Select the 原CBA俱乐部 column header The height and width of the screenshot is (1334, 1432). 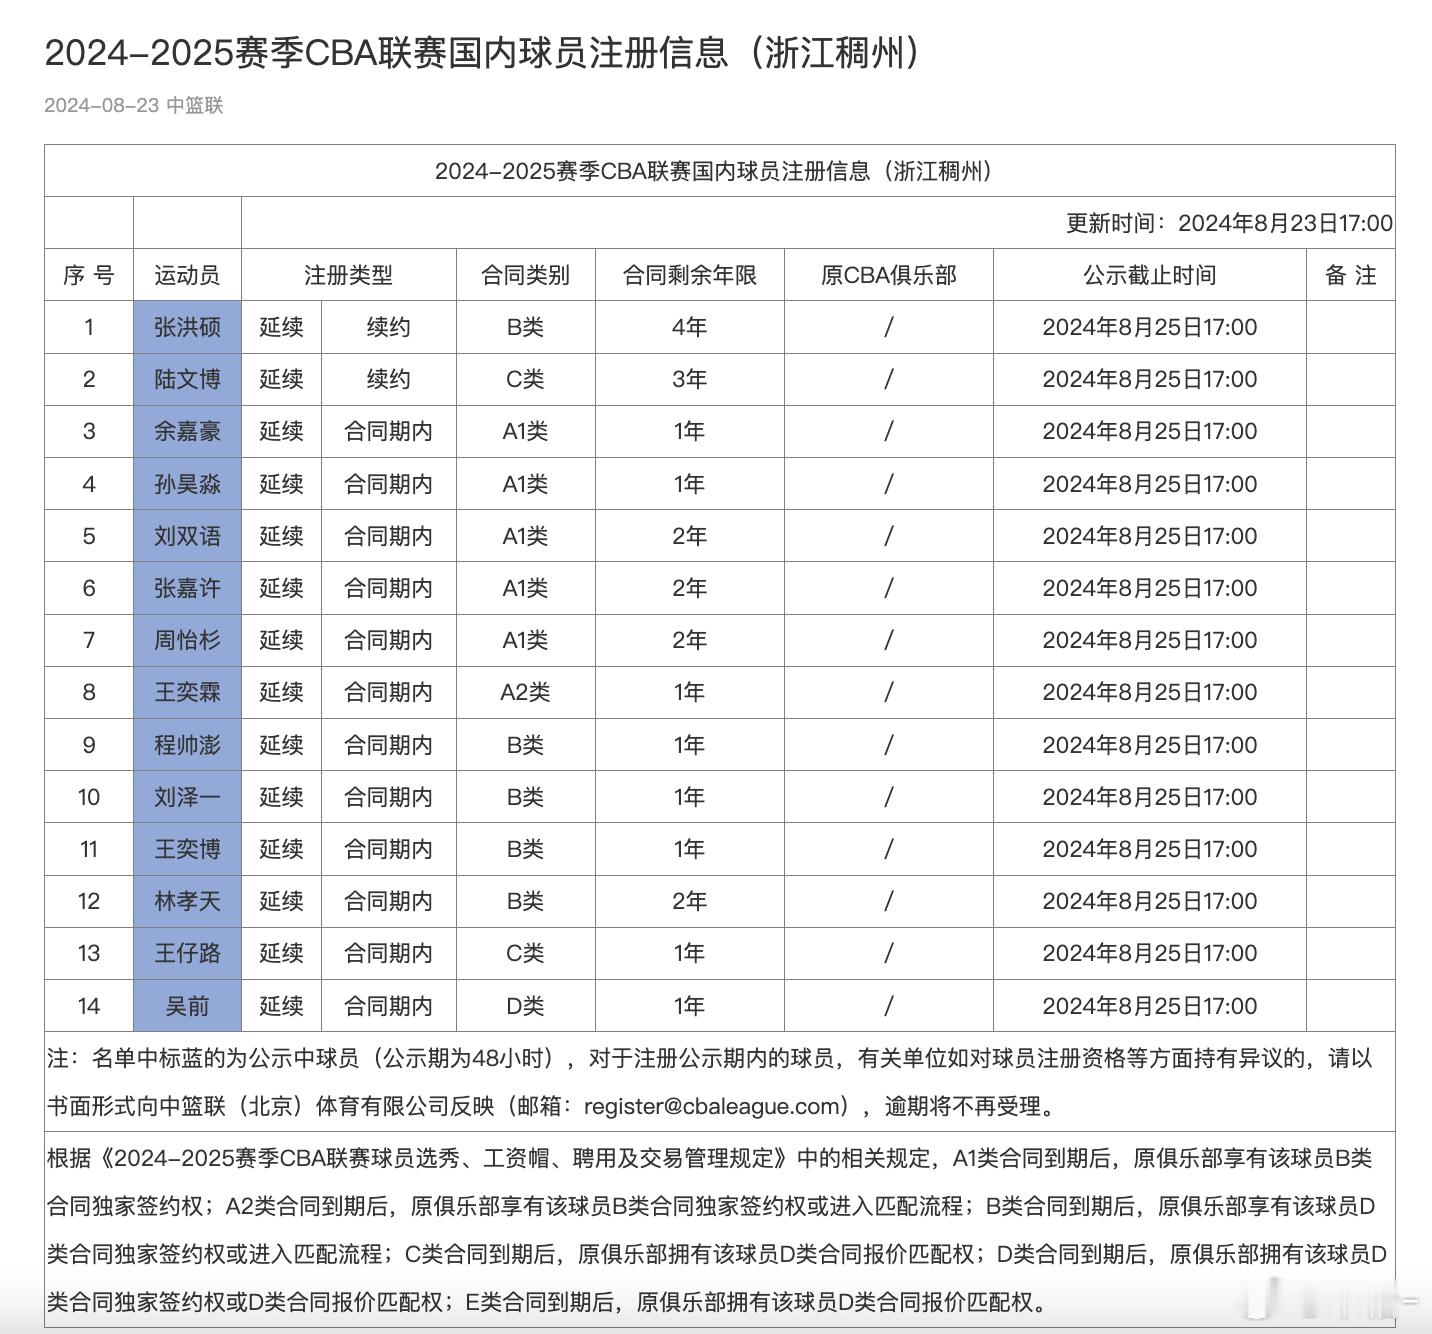tap(888, 275)
